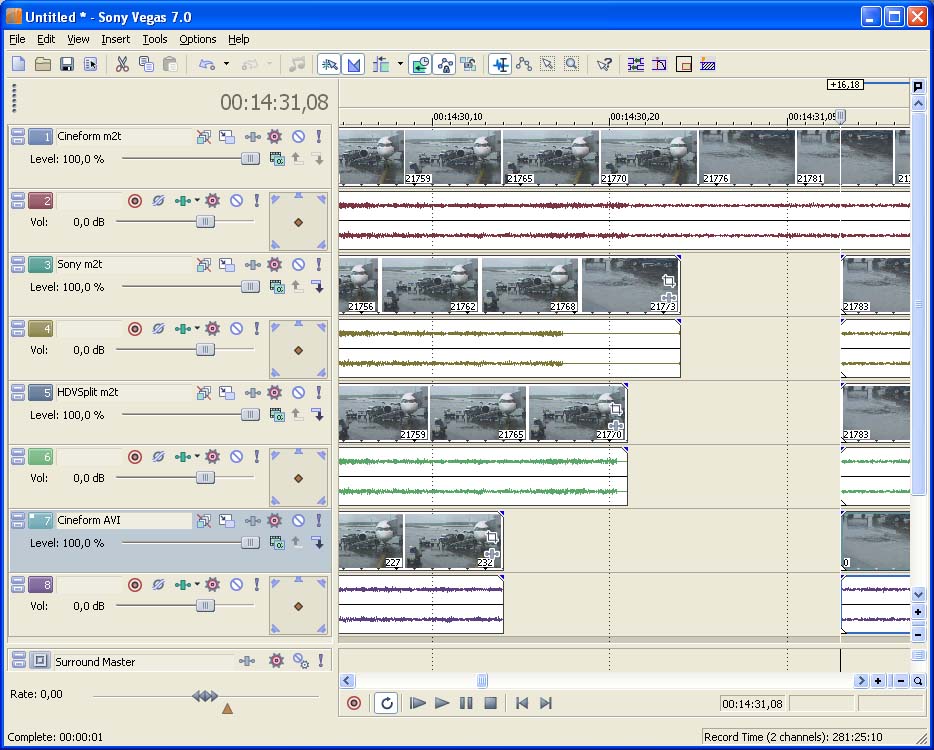
Task: Click the Rate scrub control handle
Action: coord(205,696)
